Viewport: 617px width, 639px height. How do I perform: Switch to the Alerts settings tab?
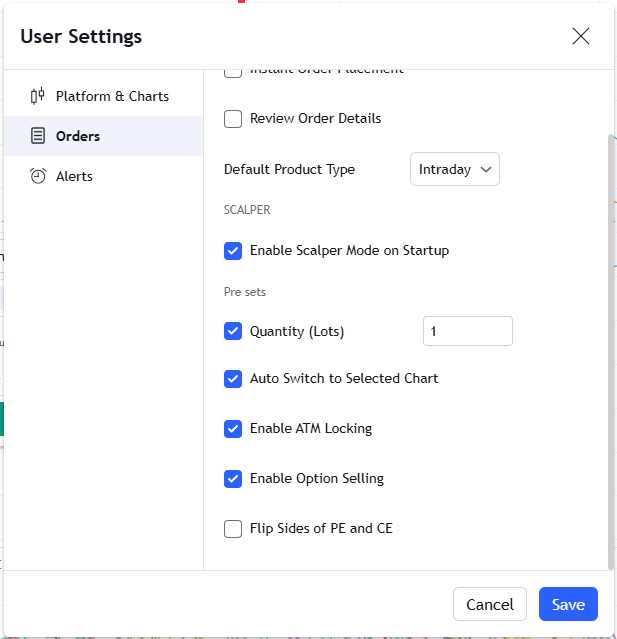point(74,176)
